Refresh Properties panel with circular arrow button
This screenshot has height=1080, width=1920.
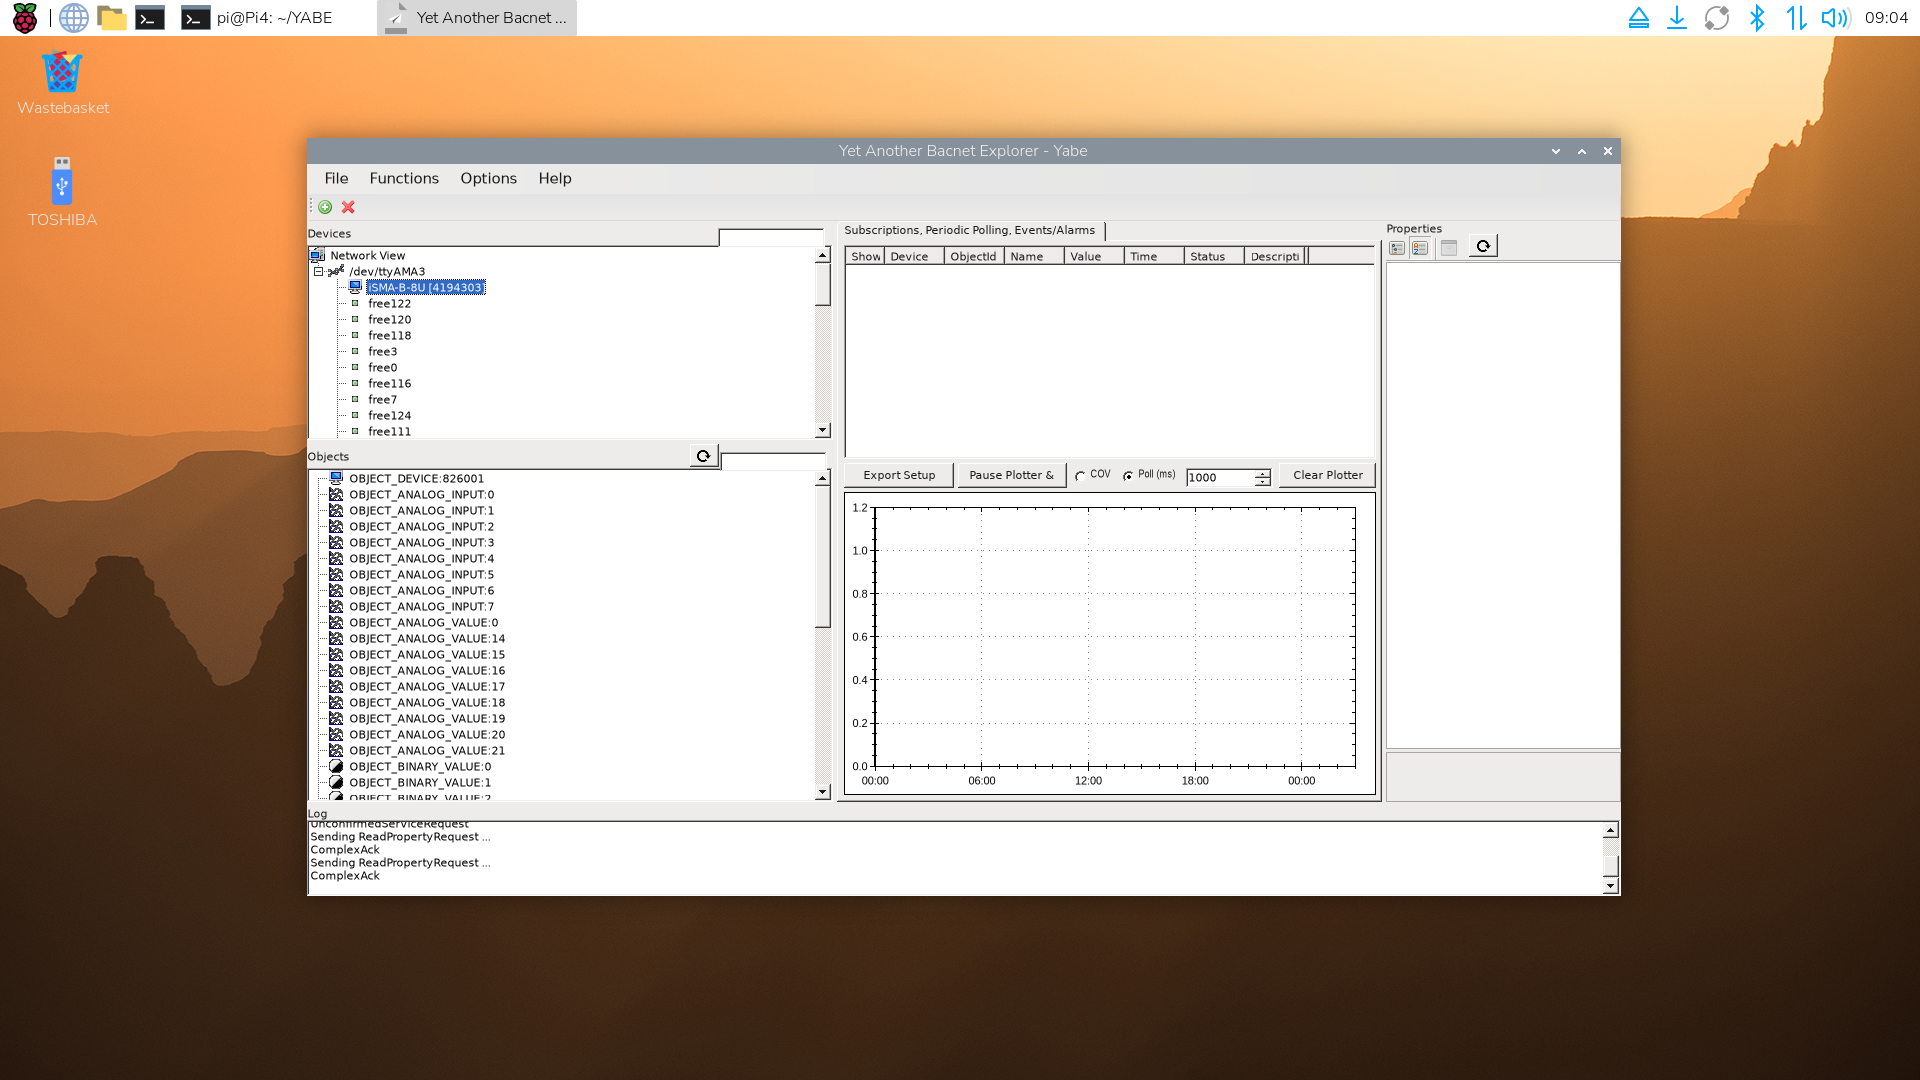tap(1483, 246)
